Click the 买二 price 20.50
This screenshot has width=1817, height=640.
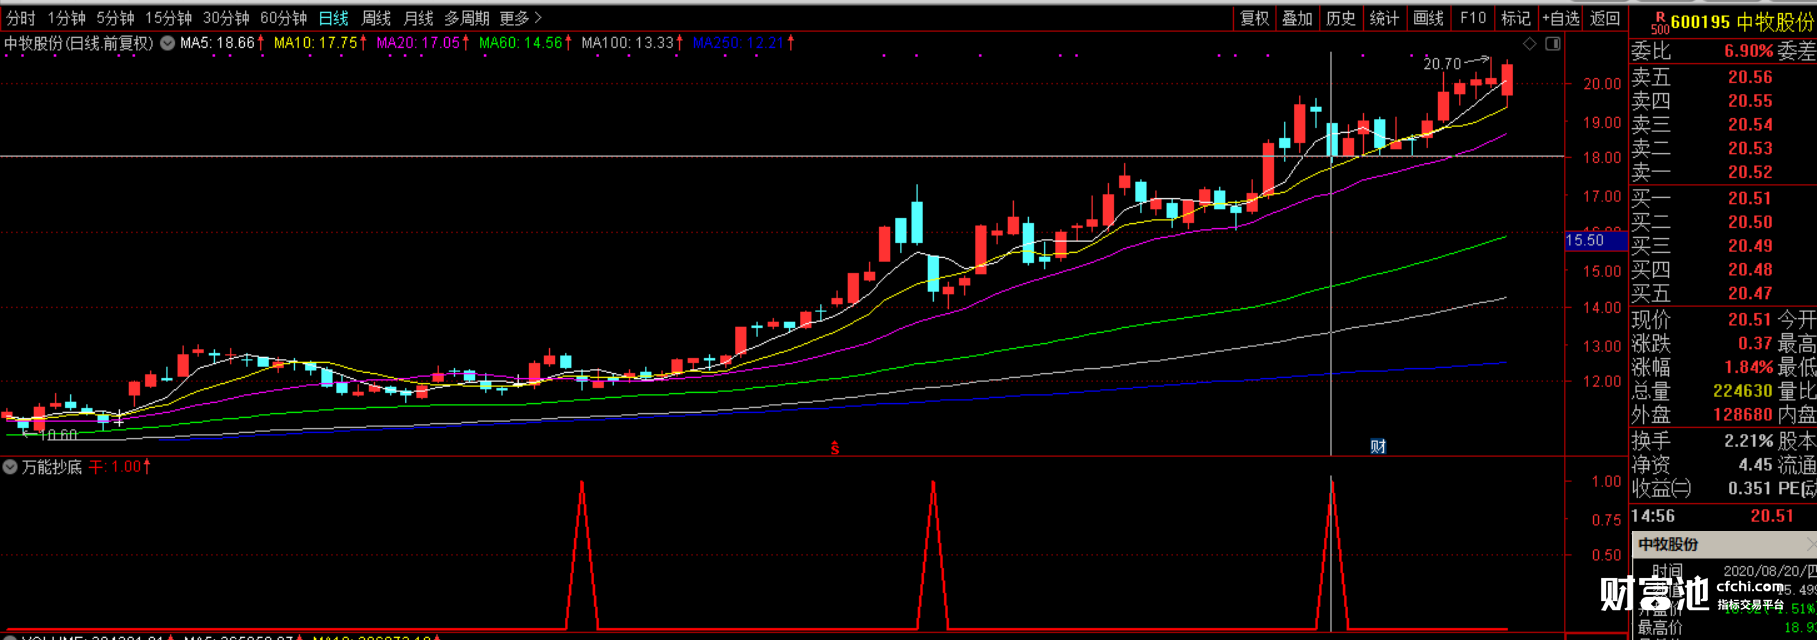point(1750,222)
